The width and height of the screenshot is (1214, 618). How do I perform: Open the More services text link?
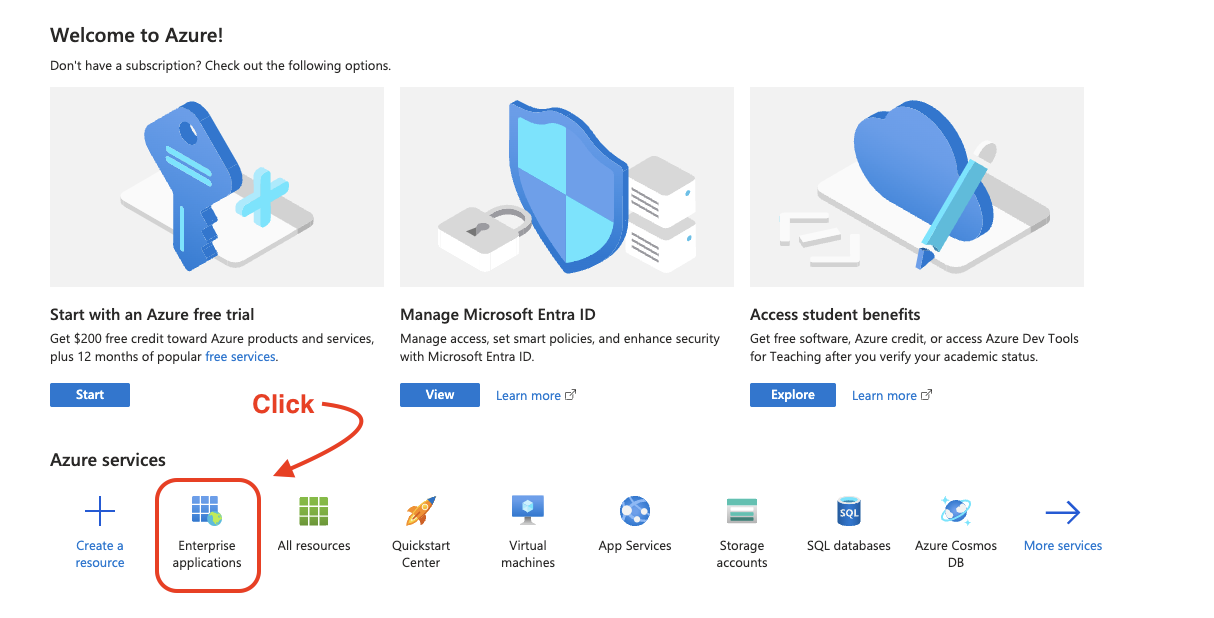(1063, 545)
